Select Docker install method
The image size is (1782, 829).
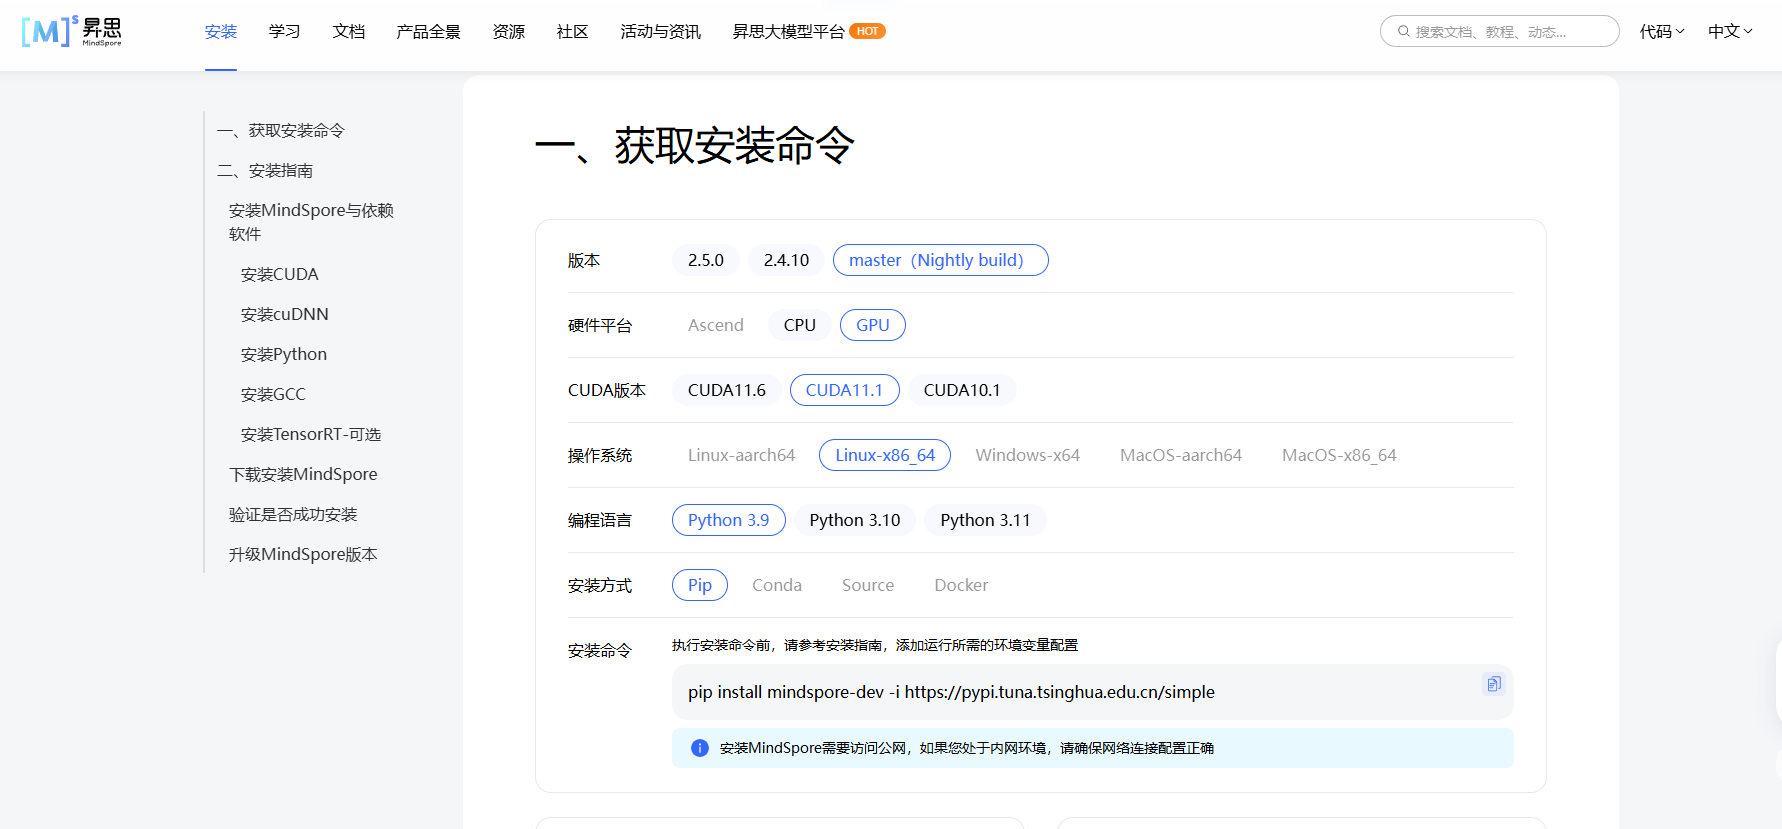[961, 585]
